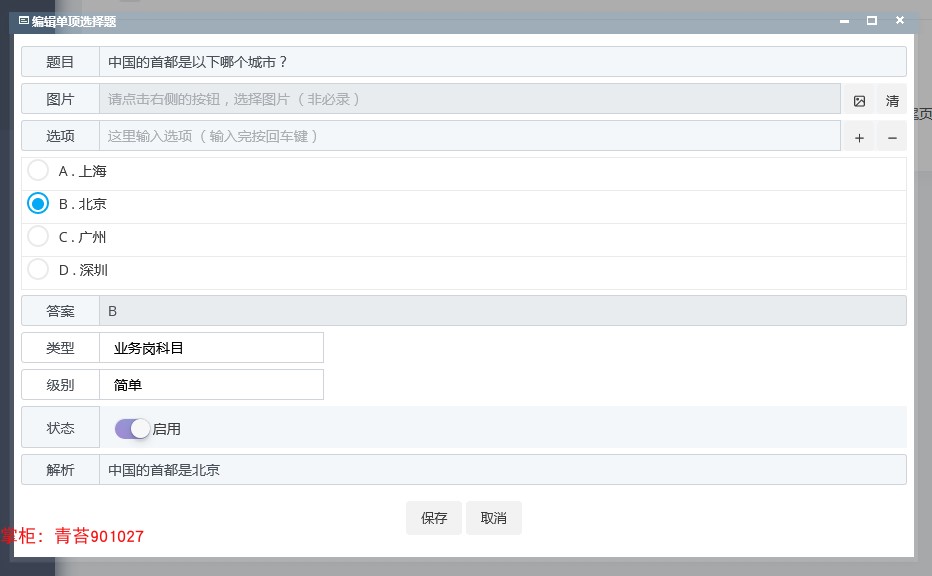Open the 级别 selector showing 简单

[x=211, y=384]
